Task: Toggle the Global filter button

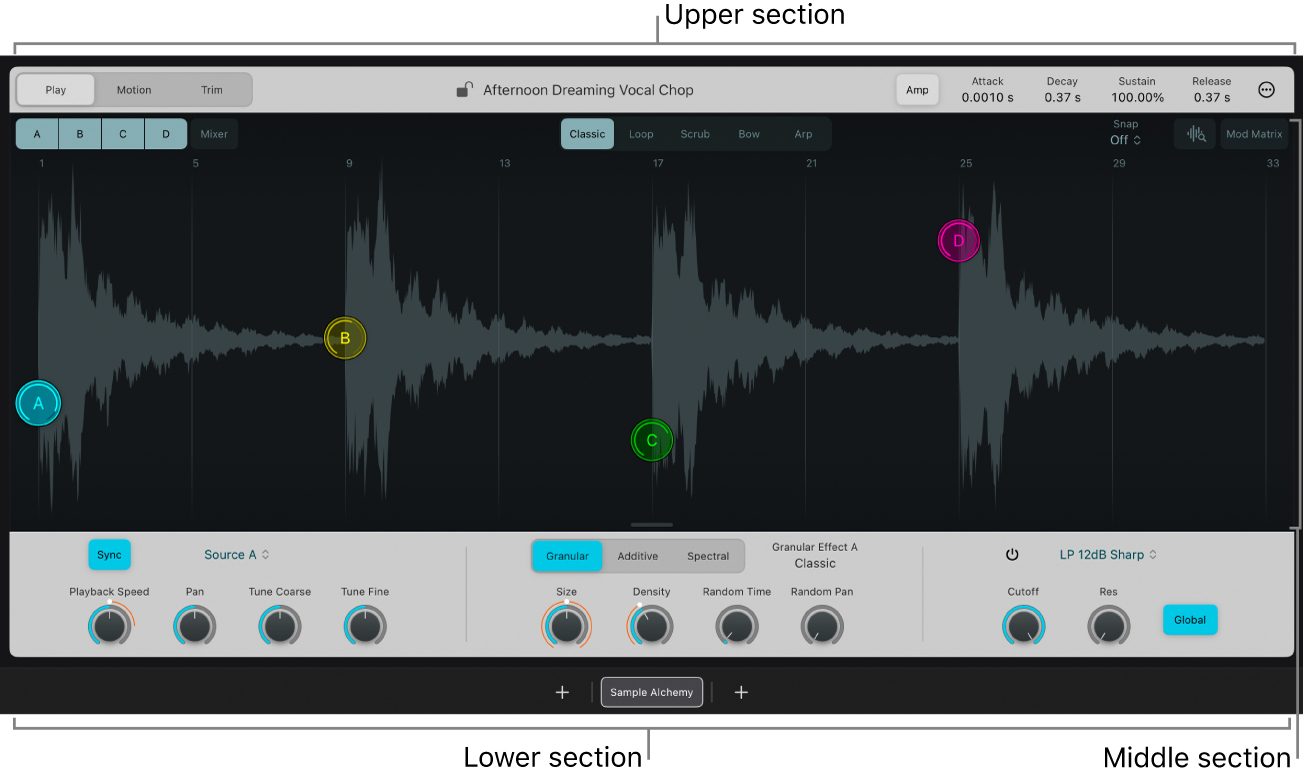Action: coord(1189,619)
